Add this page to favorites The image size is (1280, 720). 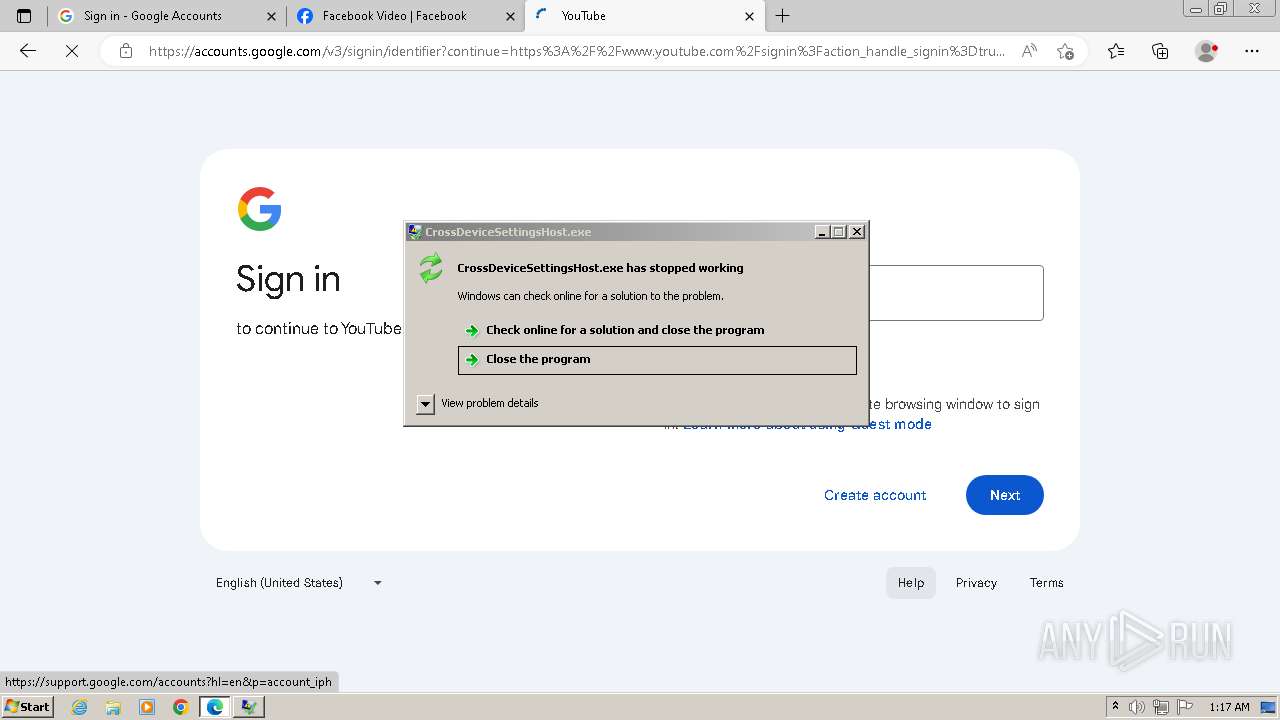point(1065,51)
